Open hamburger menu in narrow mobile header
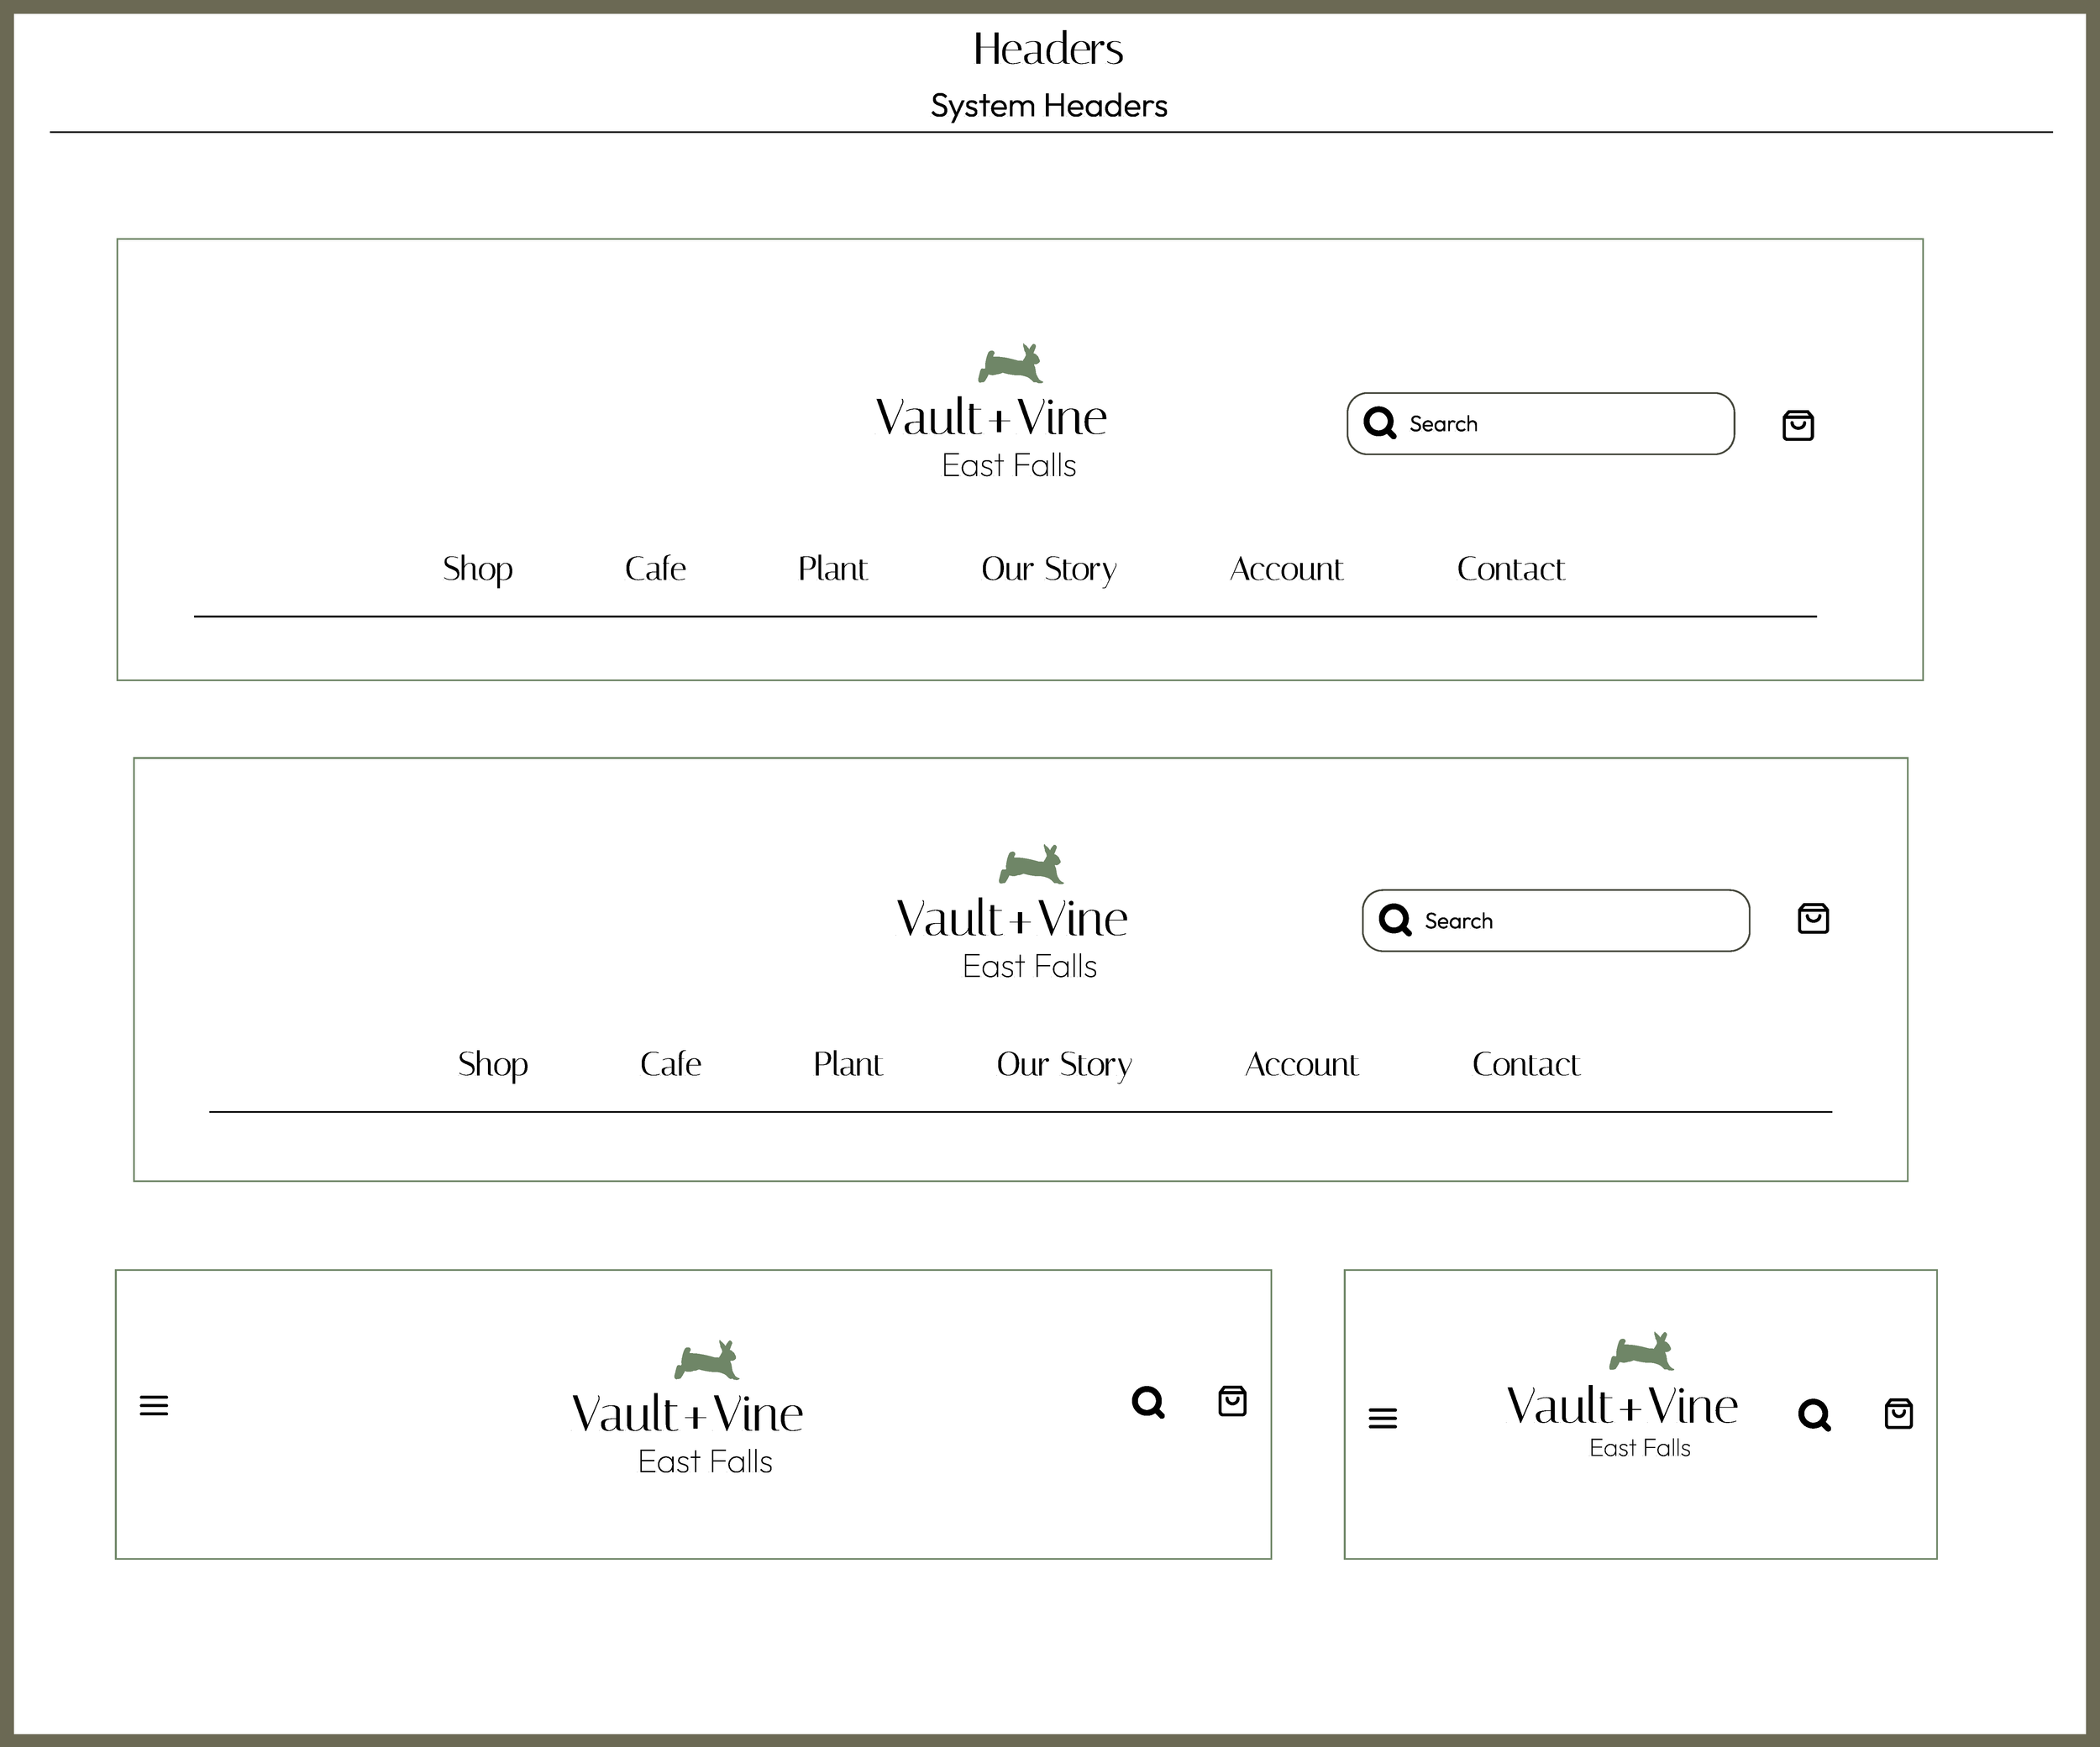The height and width of the screenshot is (1747, 2100). pos(1382,1418)
